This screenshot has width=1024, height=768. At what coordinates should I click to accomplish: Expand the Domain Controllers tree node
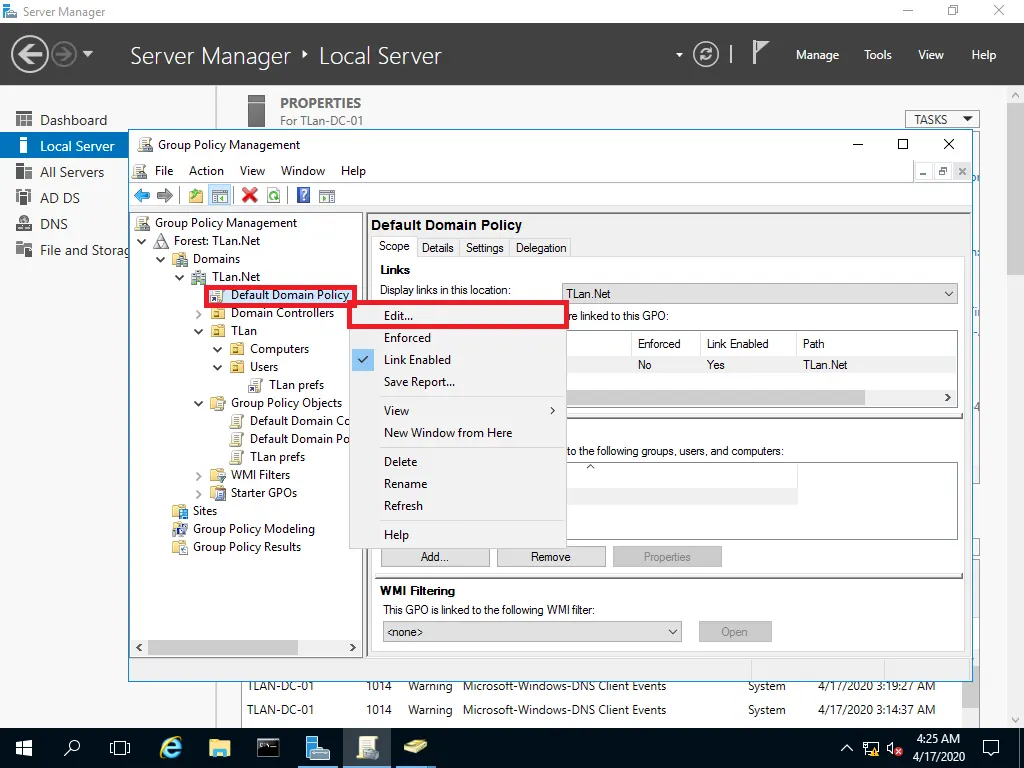tap(199, 313)
